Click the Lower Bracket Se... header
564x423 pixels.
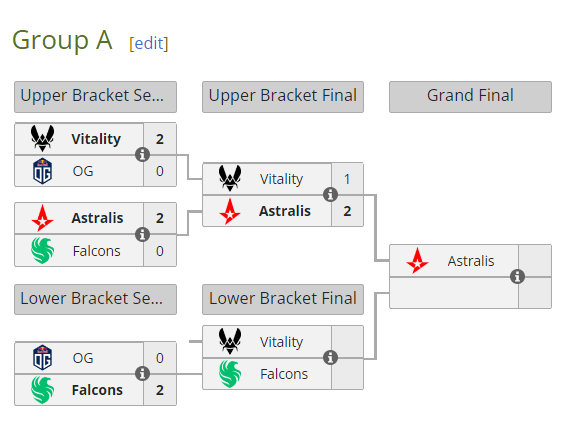95,299
